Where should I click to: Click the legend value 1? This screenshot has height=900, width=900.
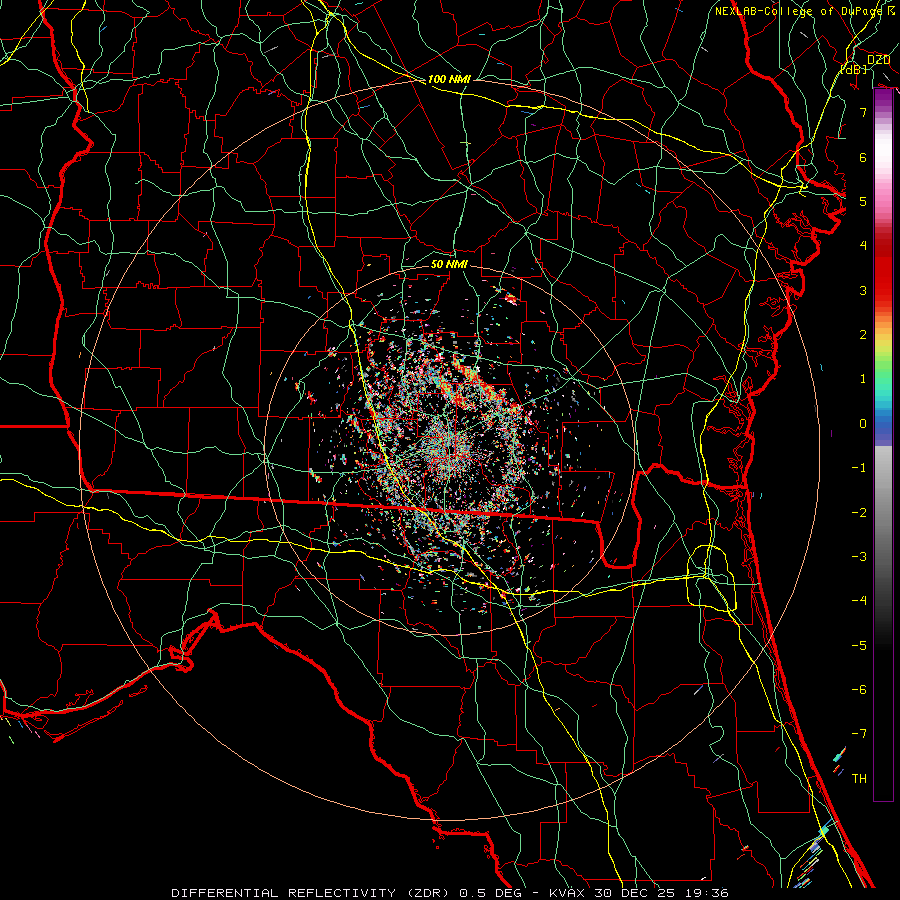tap(863, 379)
